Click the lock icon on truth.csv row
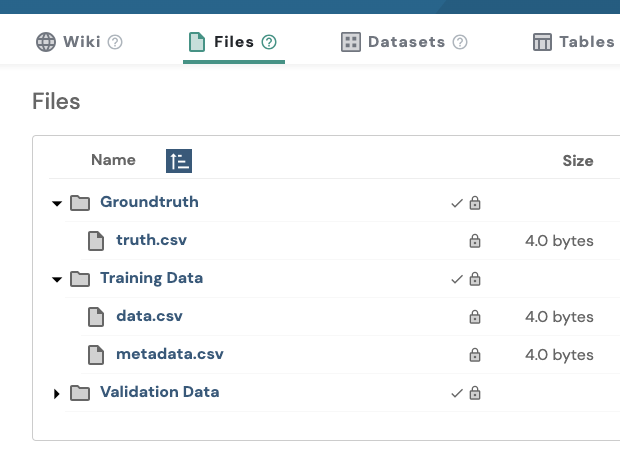 [475, 241]
